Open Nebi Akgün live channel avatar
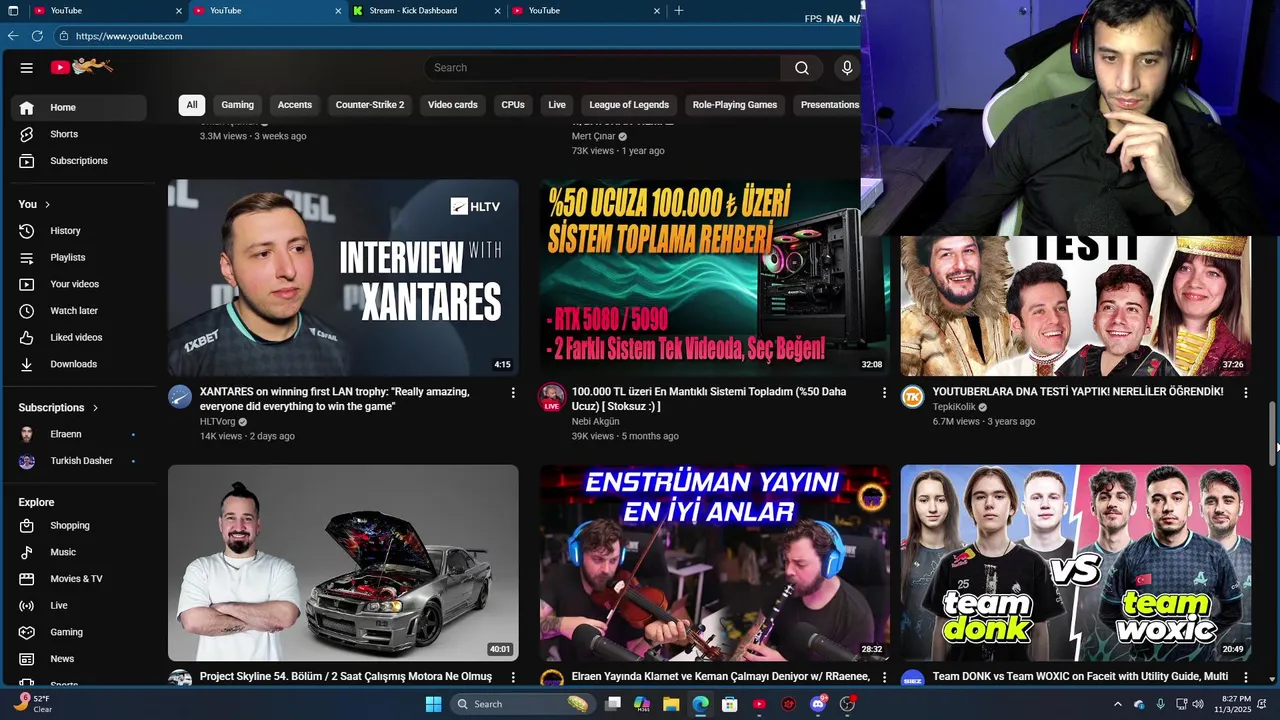The width and height of the screenshot is (1280, 720). coord(552,397)
